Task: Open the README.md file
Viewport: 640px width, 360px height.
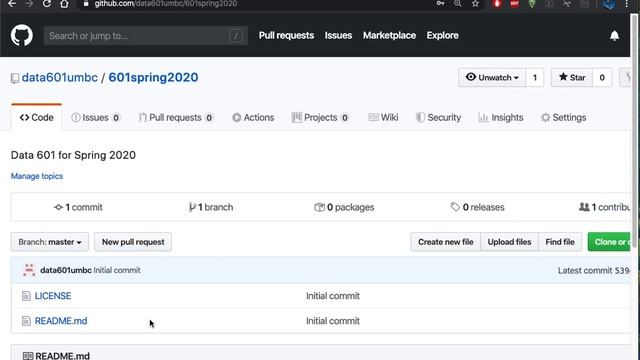Action: point(61,321)
